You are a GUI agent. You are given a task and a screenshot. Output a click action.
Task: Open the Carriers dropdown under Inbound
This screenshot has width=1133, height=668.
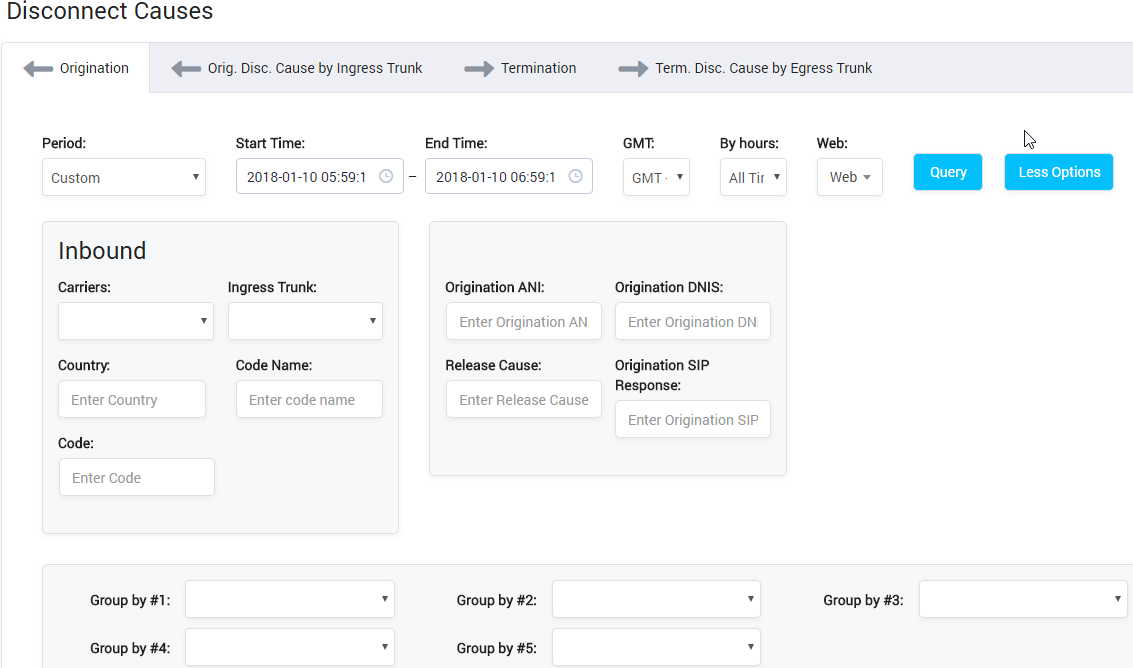[x=136, y=321]
